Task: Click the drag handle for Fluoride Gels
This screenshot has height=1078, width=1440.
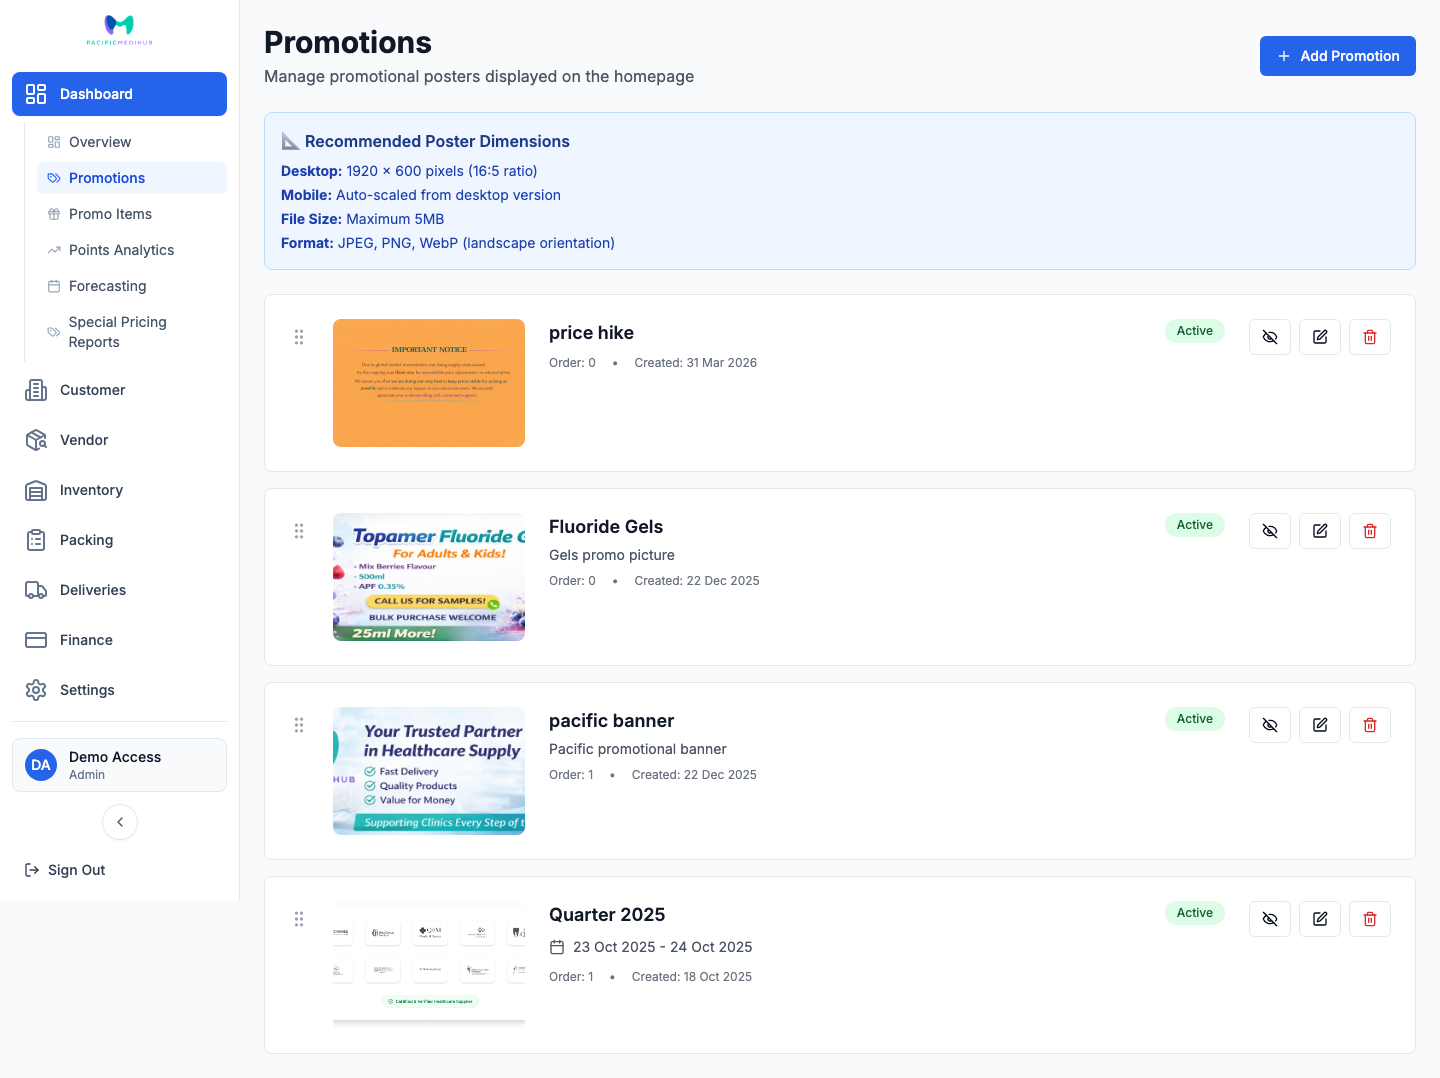Action: pos(299,531)
